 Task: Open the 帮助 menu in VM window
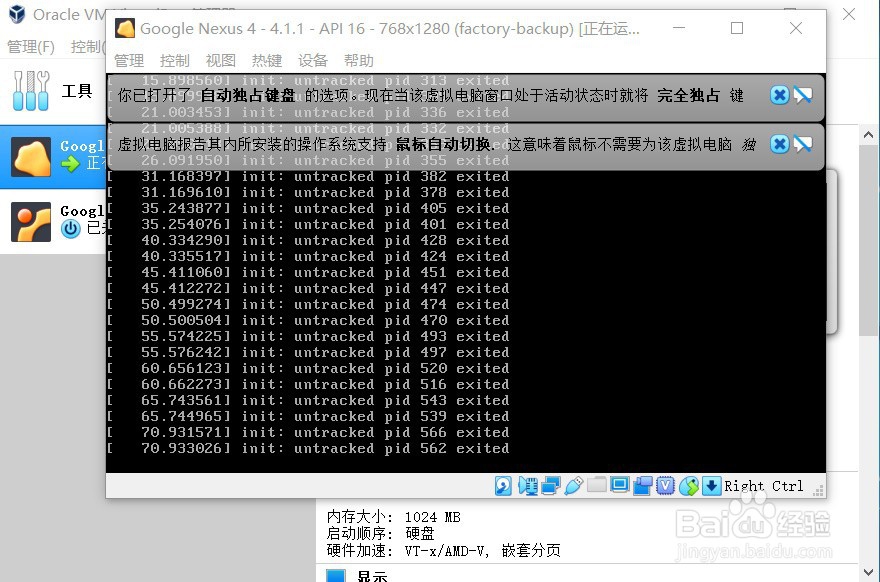tap(359, 60)
